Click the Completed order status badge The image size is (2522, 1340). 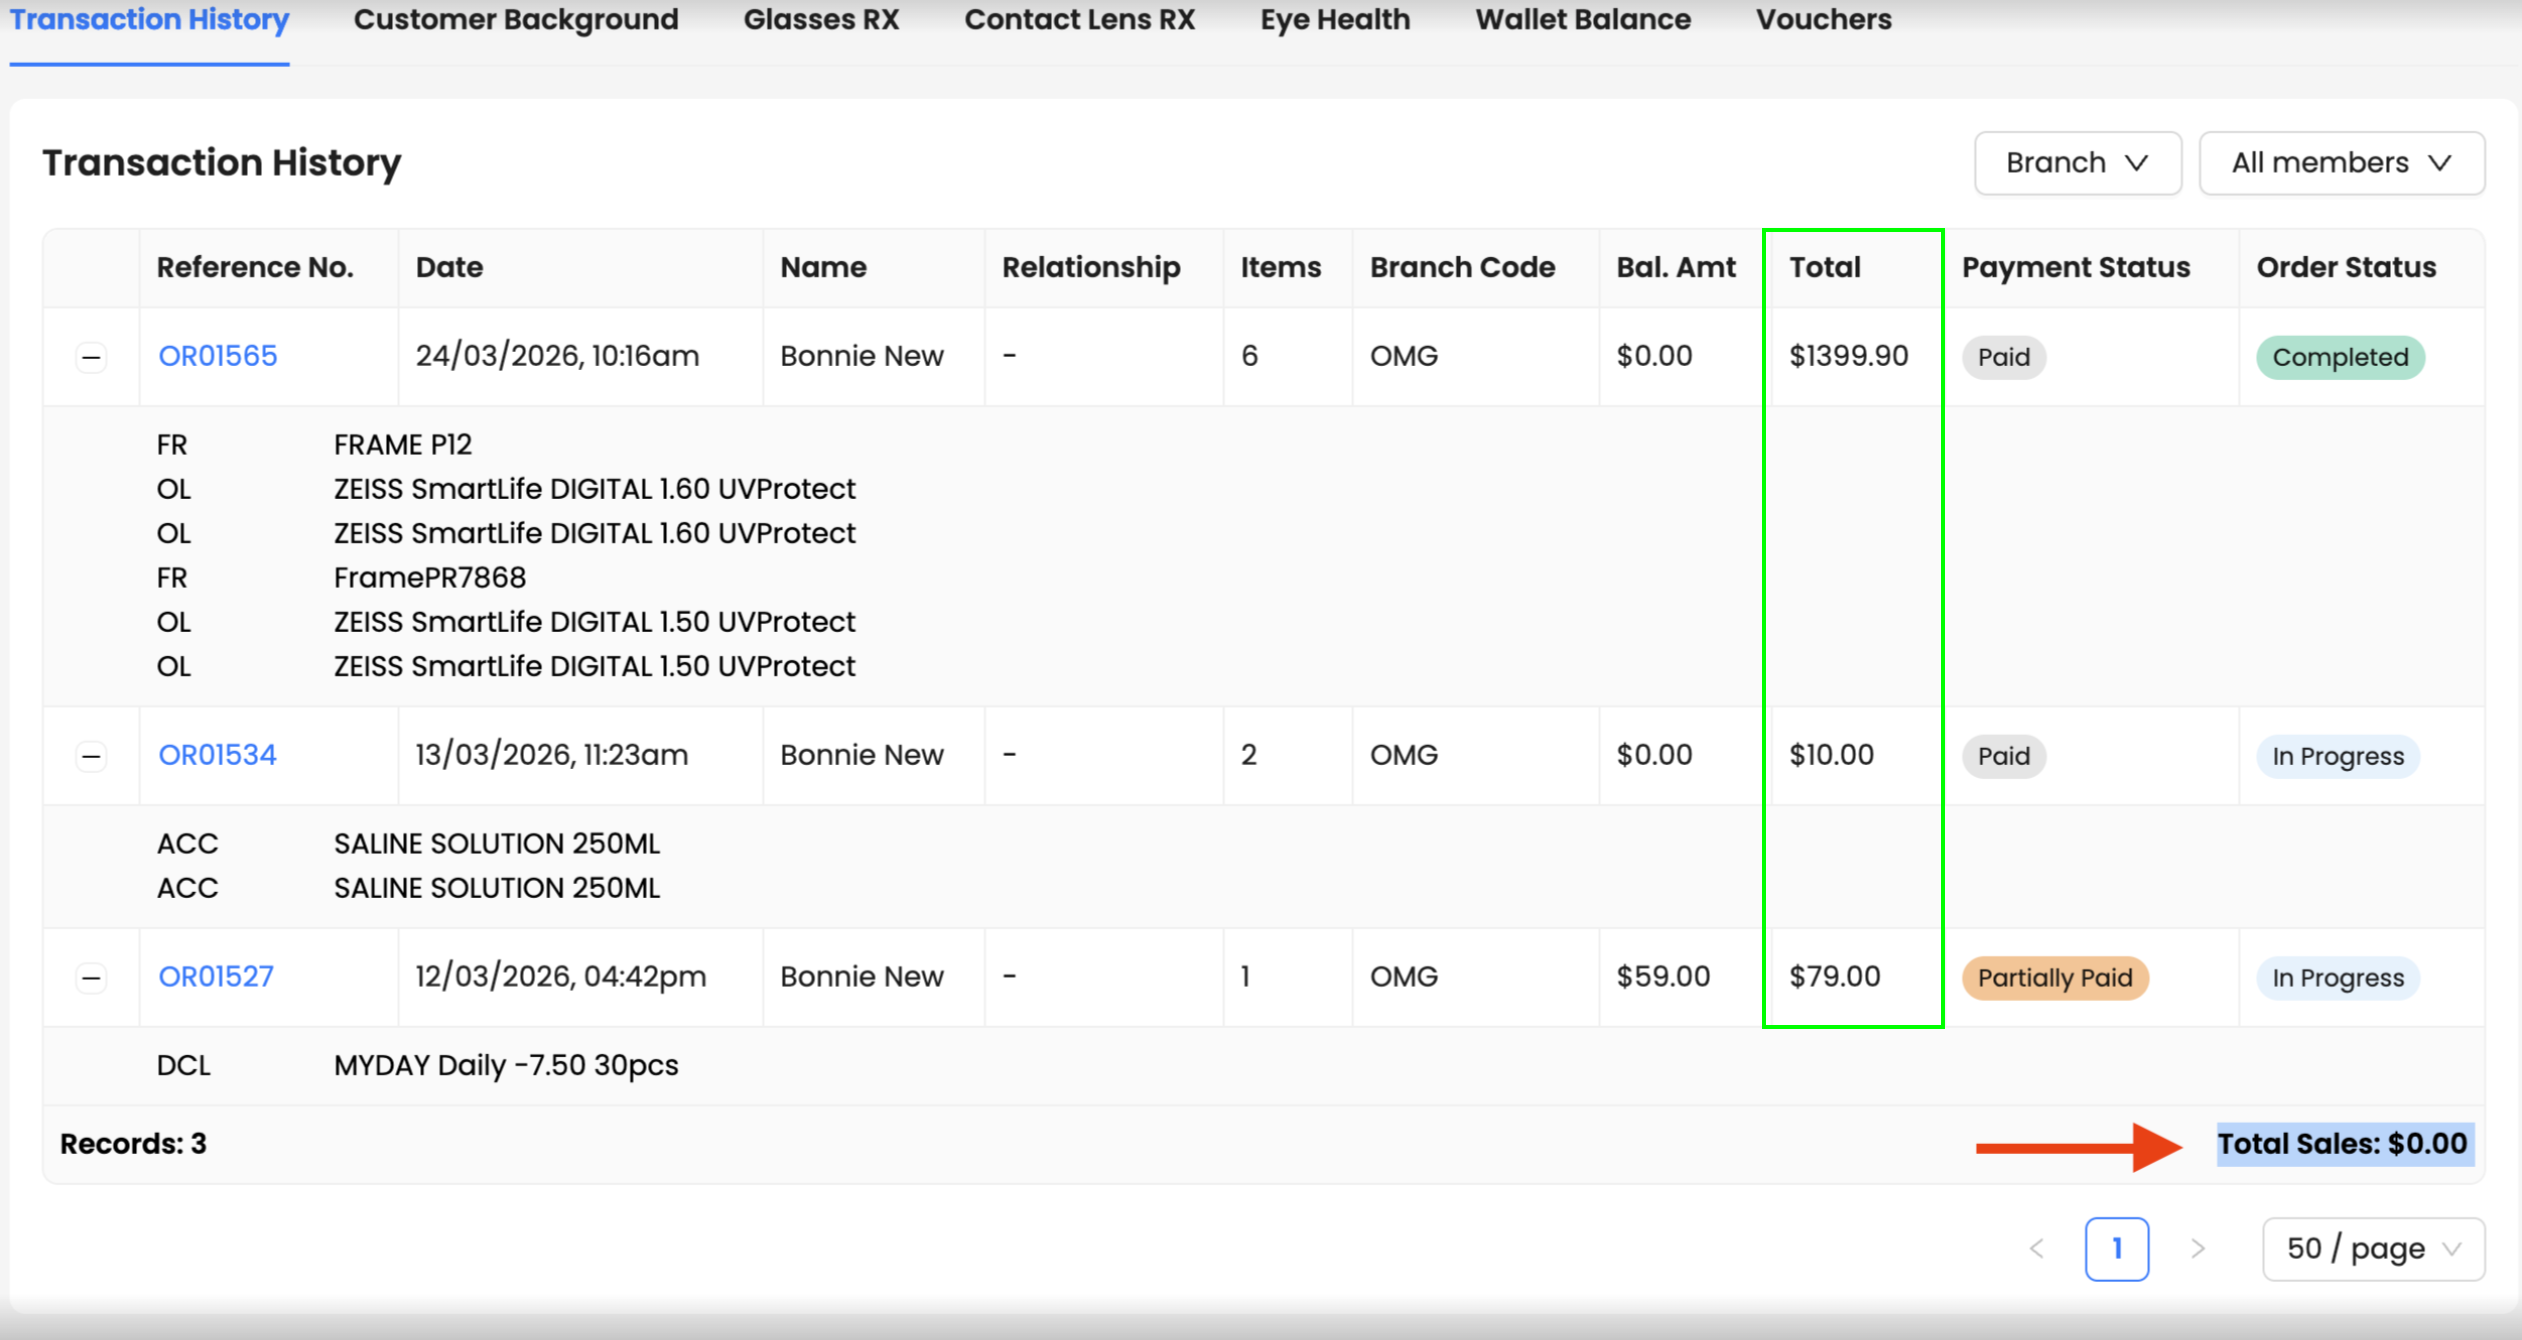click(x=2339, y=357)
